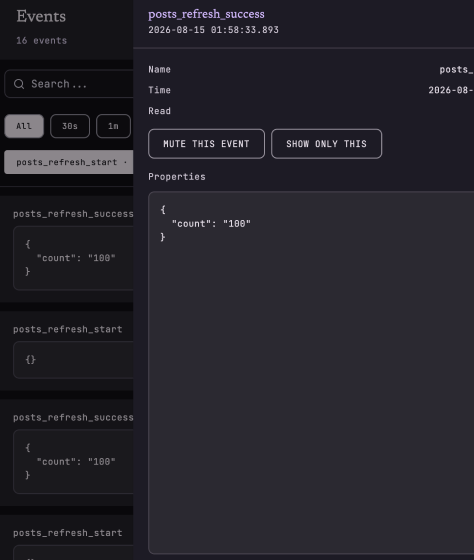Select the 1m time filter
474x560 pixels.
[113, 126]
